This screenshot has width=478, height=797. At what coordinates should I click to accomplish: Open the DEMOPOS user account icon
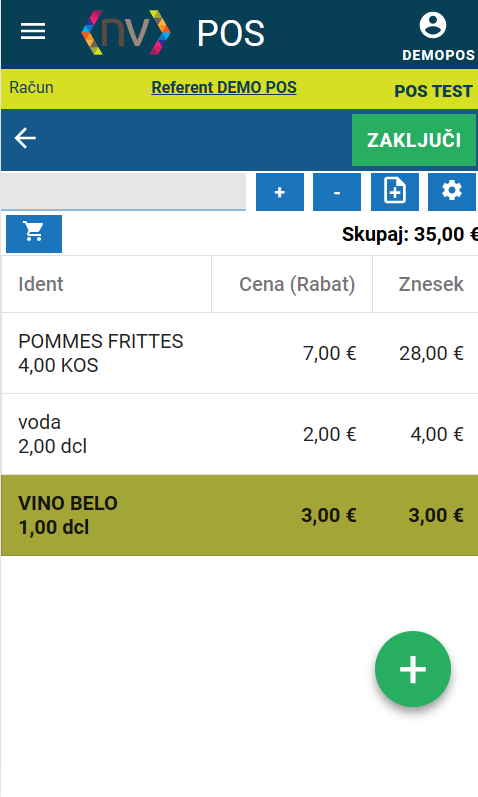(433, 25)
